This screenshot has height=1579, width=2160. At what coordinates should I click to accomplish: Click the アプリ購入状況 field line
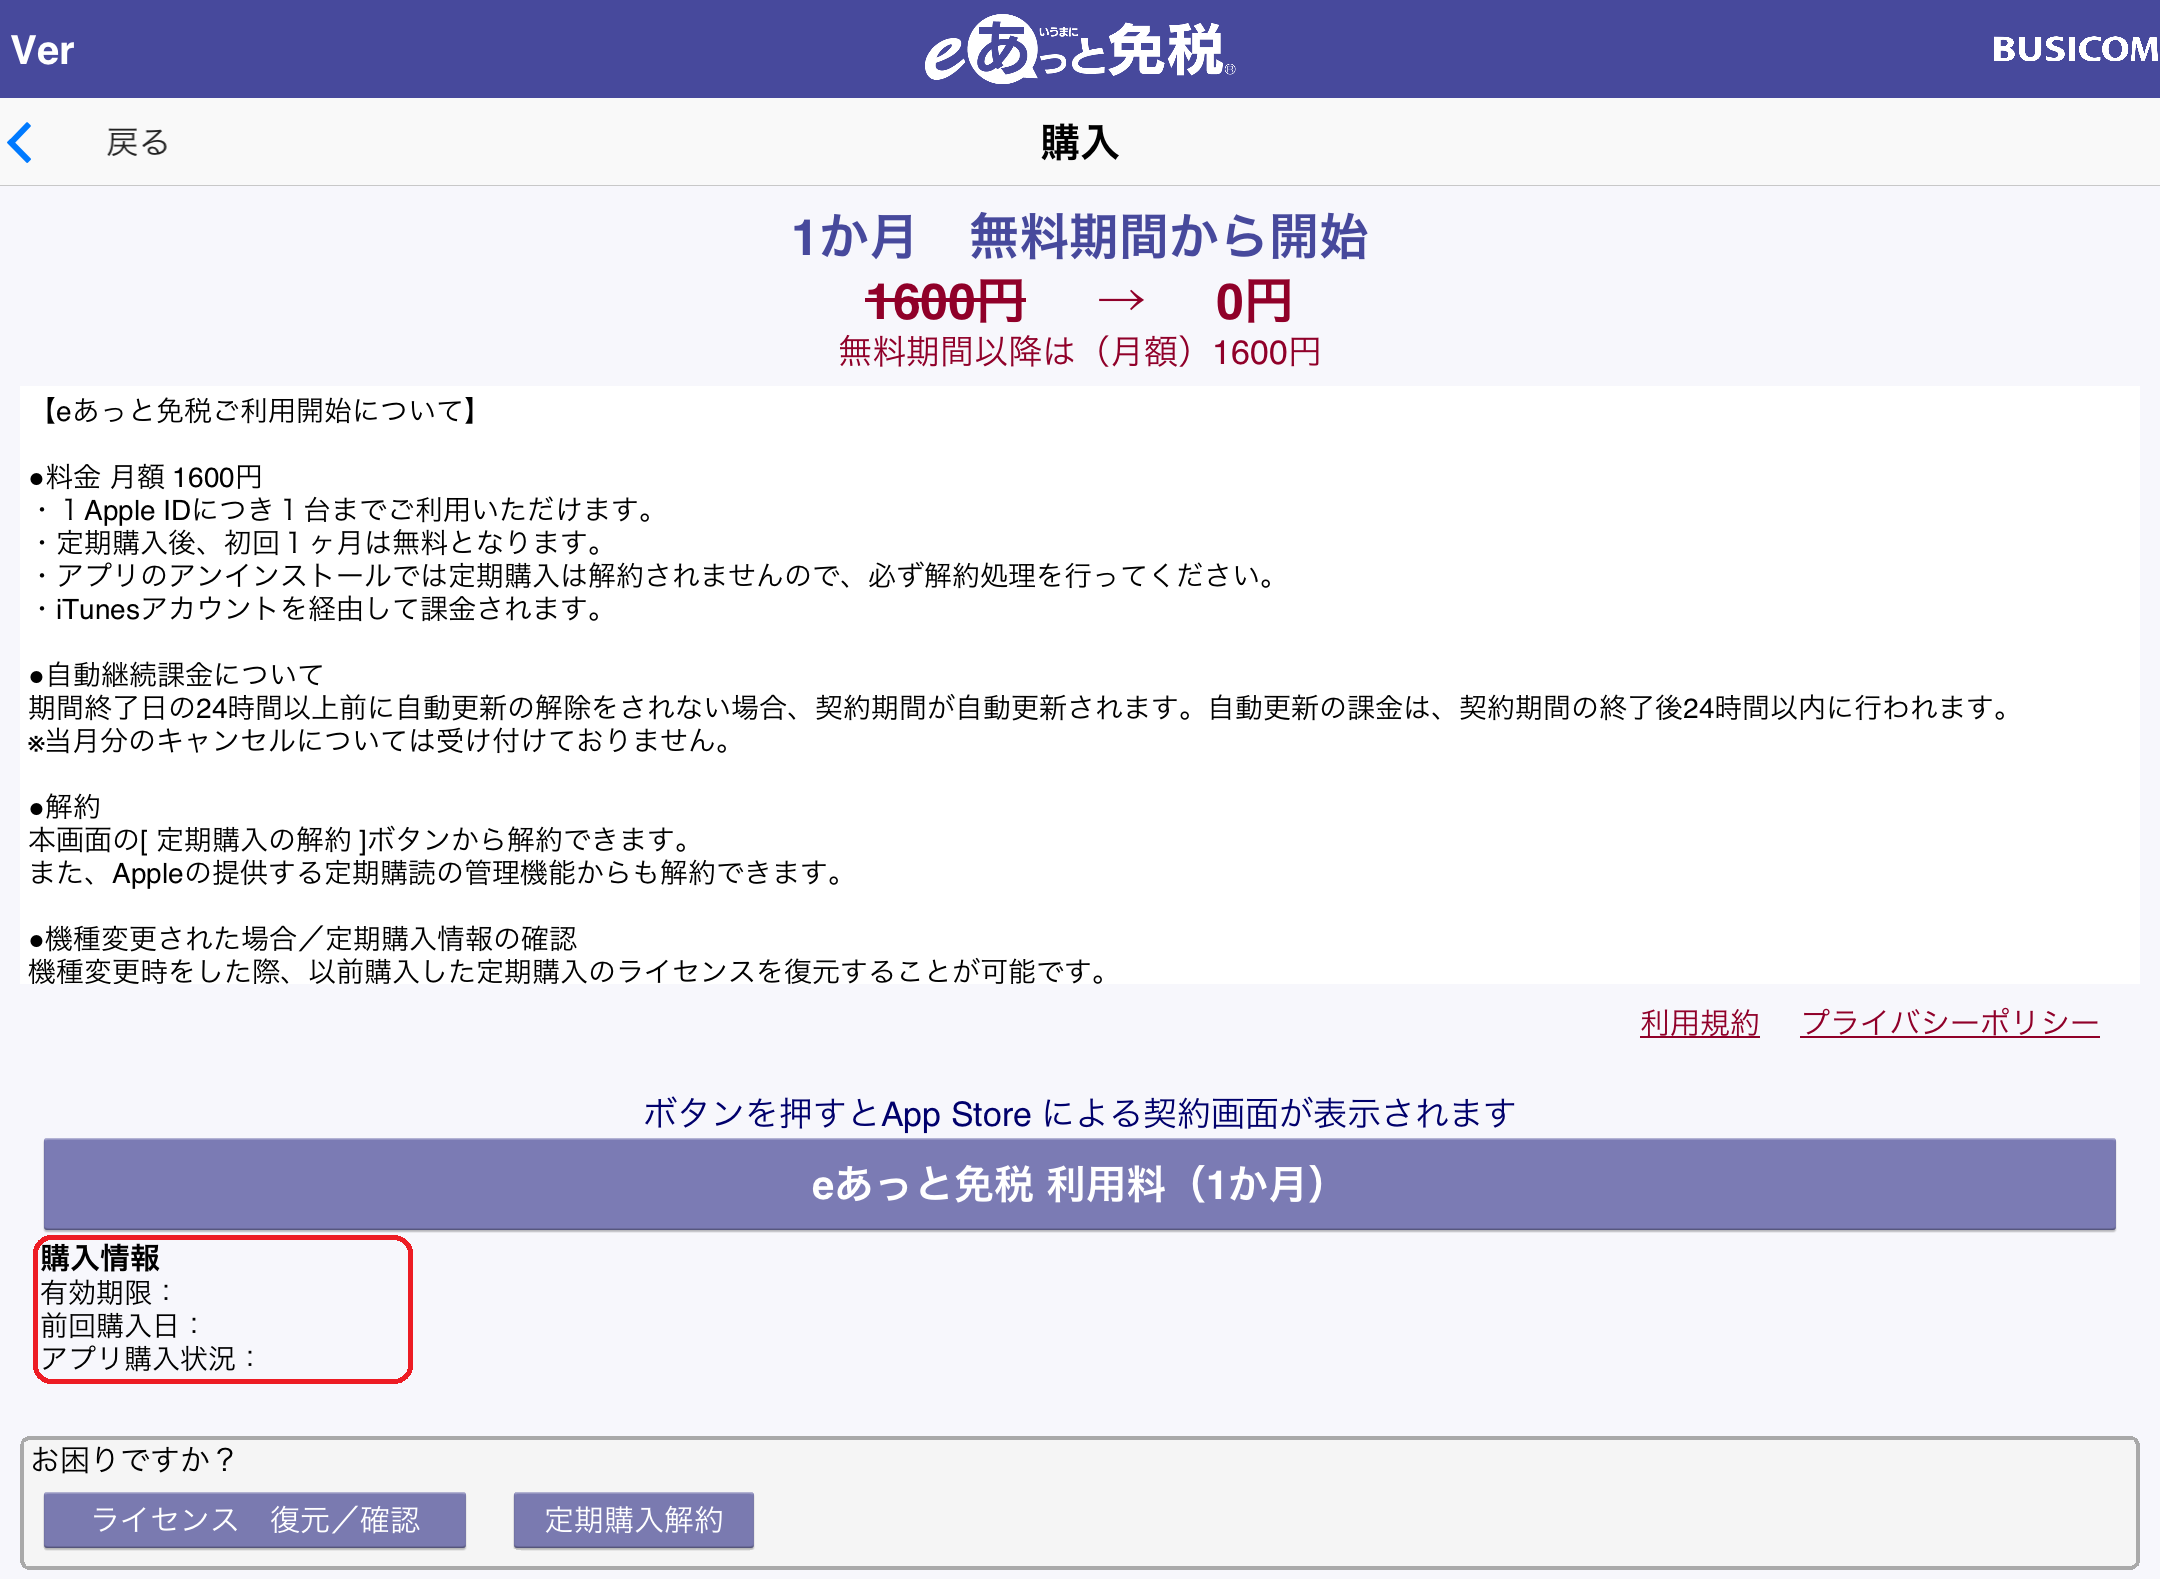coord(148,1358)
